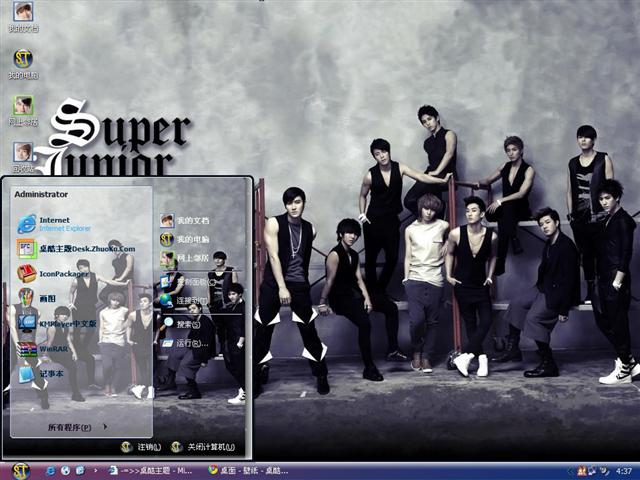The image size is (640, 480).
Task: Open the Recycle Bin desktop icon
Action: pos(23,157)
